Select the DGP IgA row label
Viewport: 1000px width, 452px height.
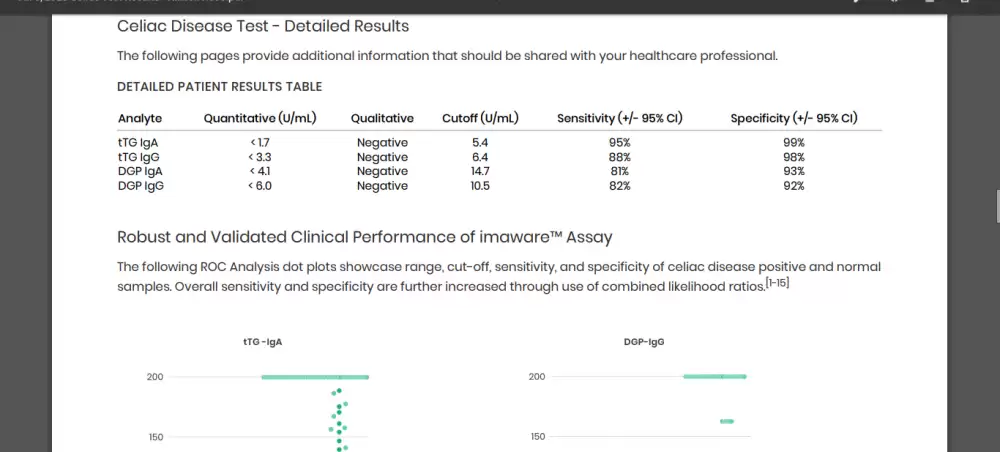pyautogui.click(x=139, y=171)
